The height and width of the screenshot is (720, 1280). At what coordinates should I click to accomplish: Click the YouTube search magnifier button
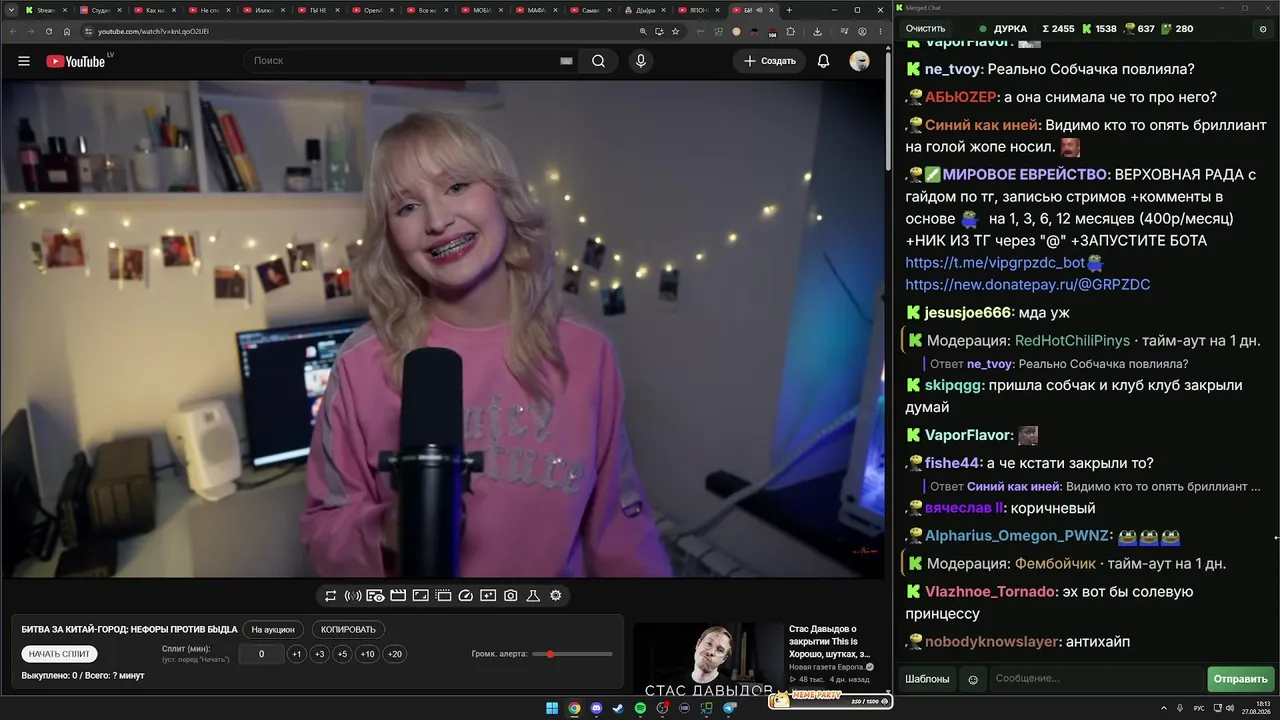click(598, 61)
